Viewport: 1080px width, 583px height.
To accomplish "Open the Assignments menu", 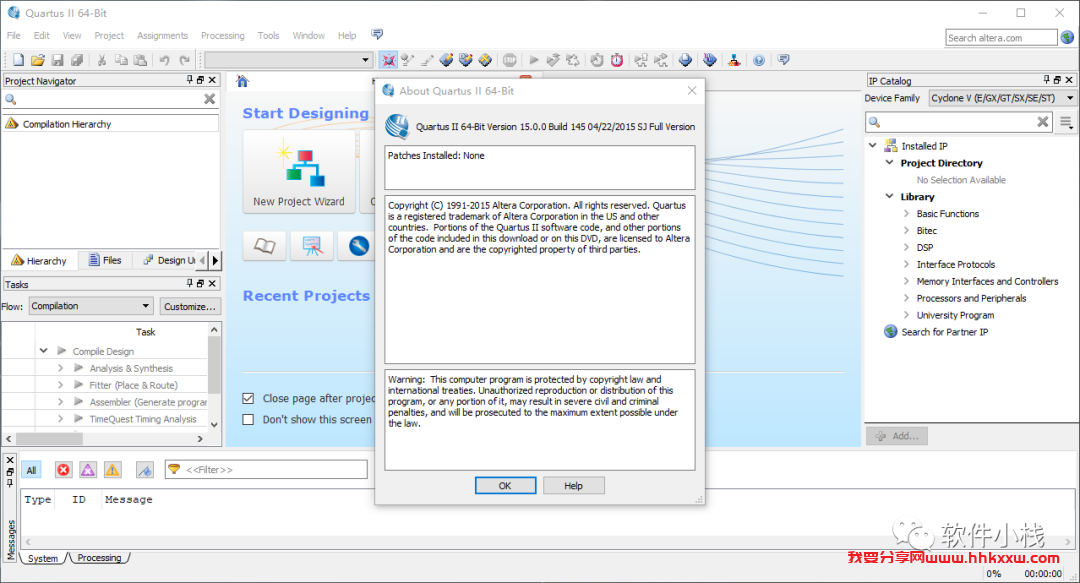I will (163, 35).
